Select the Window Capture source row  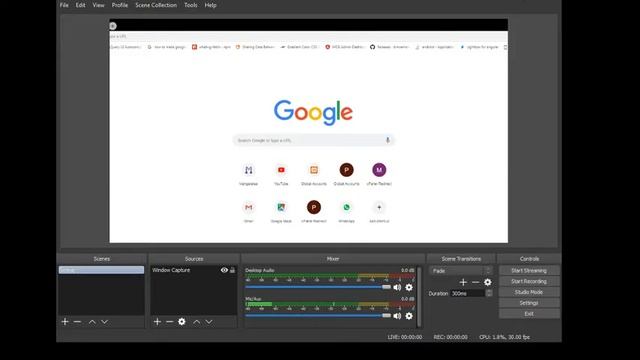pos(193,270)
